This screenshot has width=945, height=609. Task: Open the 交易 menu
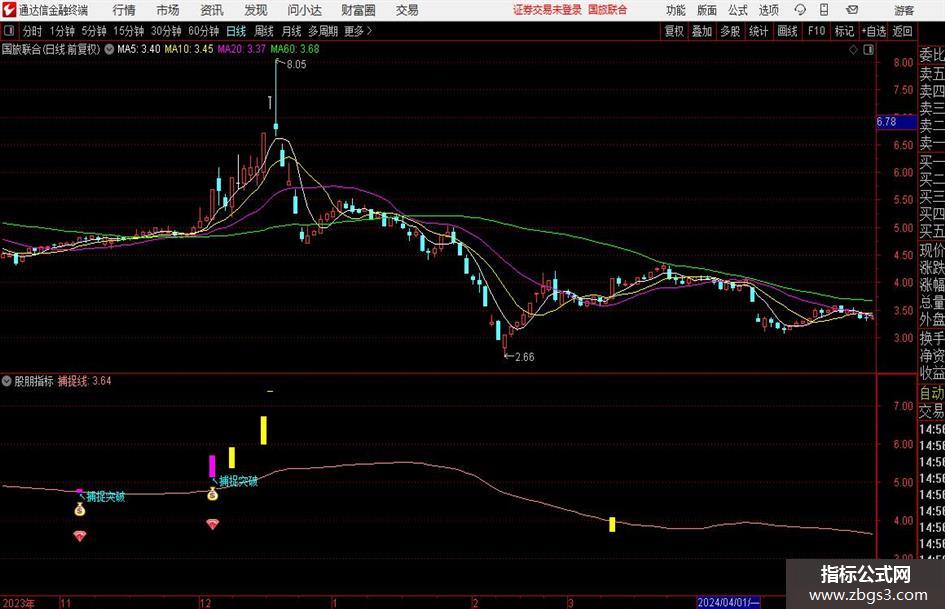[x=407, y=10]
